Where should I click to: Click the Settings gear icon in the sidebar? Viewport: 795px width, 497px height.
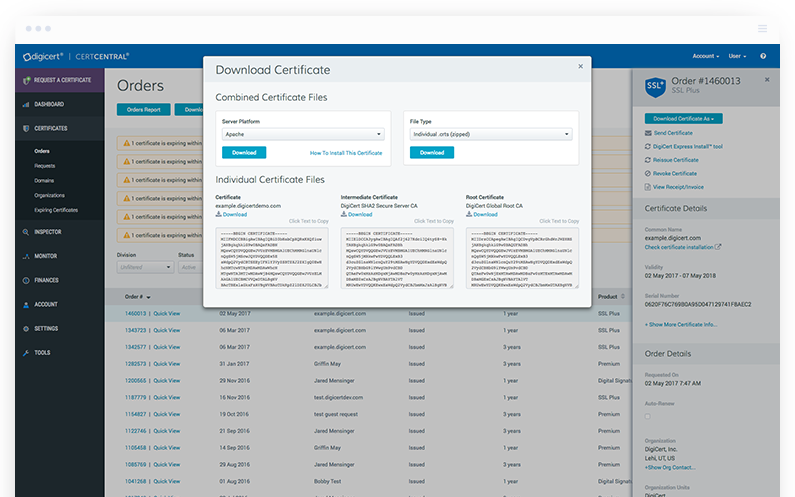(x=25, y=328)
